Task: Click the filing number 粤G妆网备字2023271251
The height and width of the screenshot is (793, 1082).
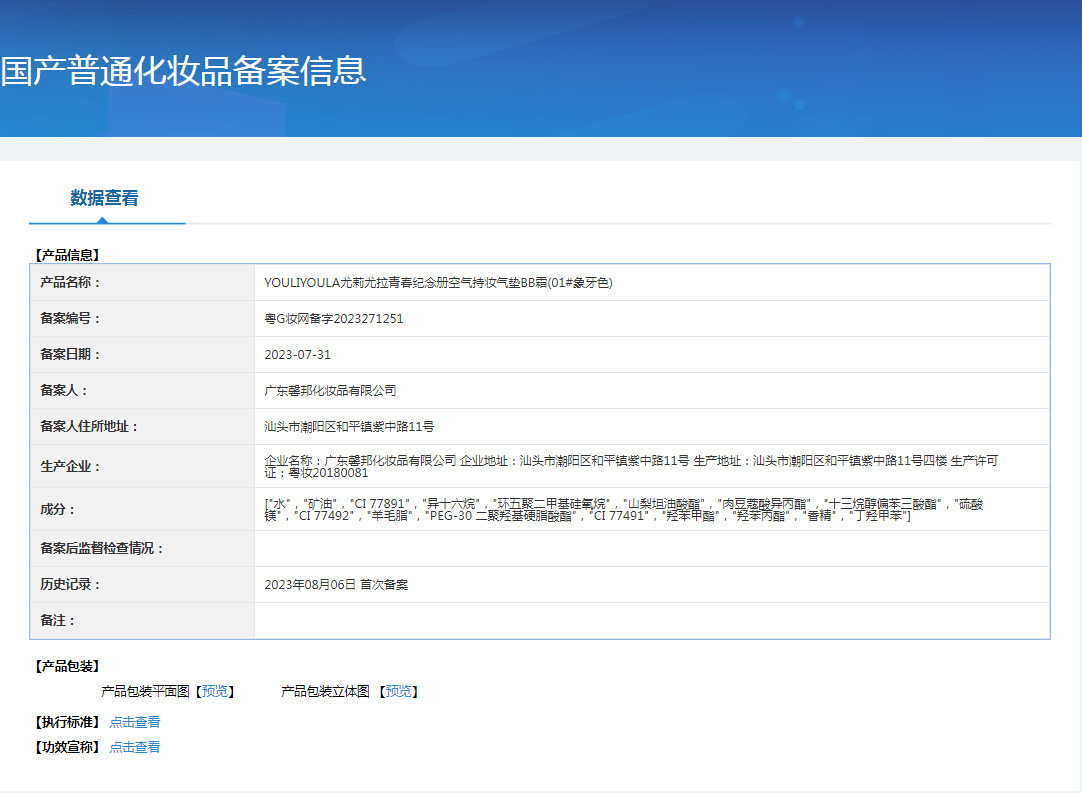Action: pos(333,318)
